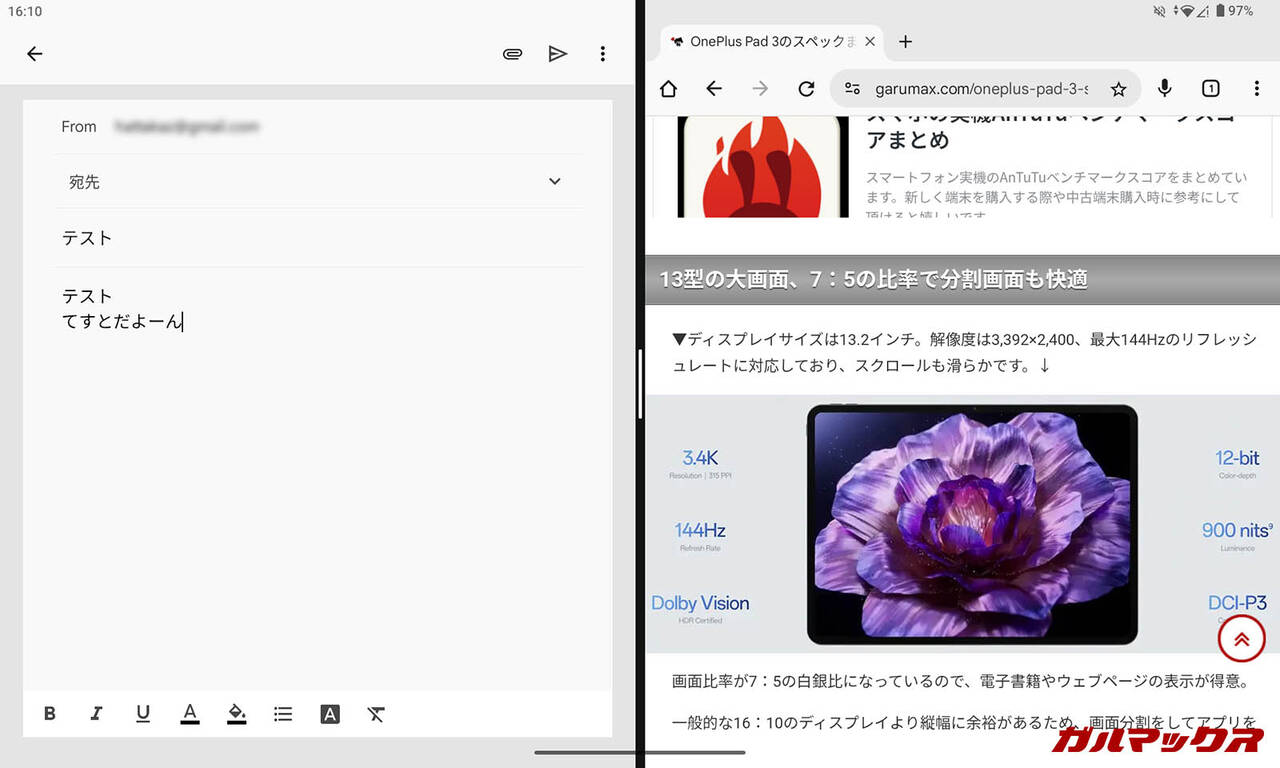
Task: Go to Chrome home page
Action: 668,89
